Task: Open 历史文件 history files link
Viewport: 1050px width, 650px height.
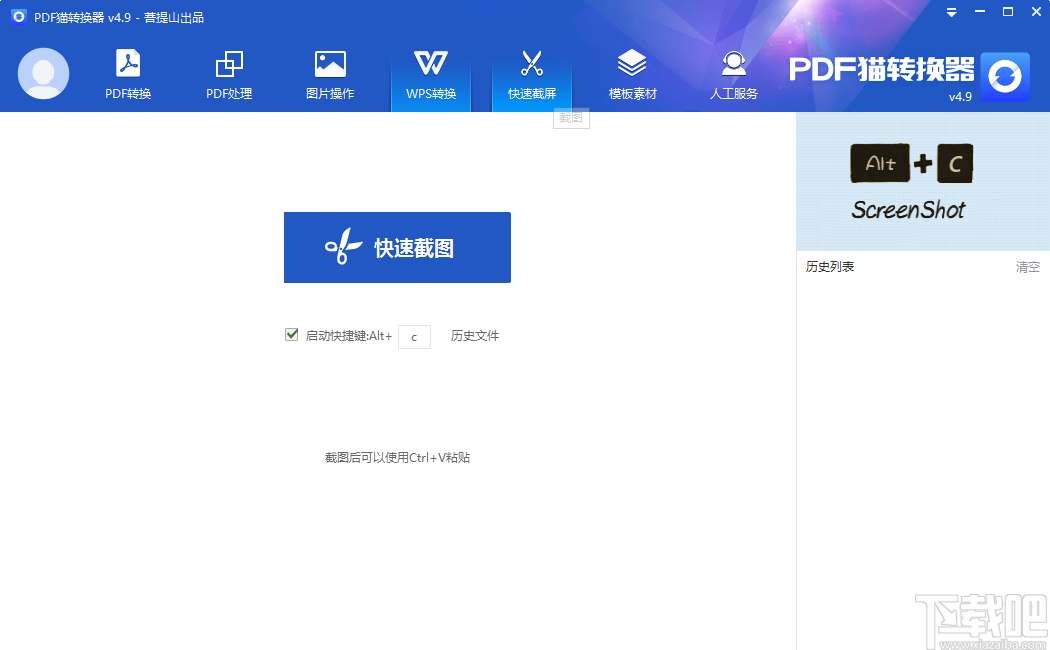Action: tap(475, 336)
